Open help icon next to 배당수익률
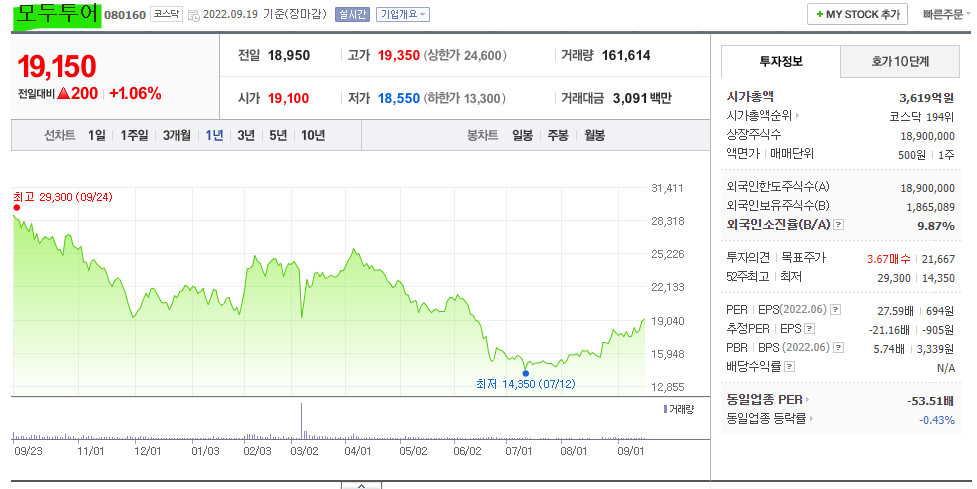977x489 pixels. pos(789,366)
